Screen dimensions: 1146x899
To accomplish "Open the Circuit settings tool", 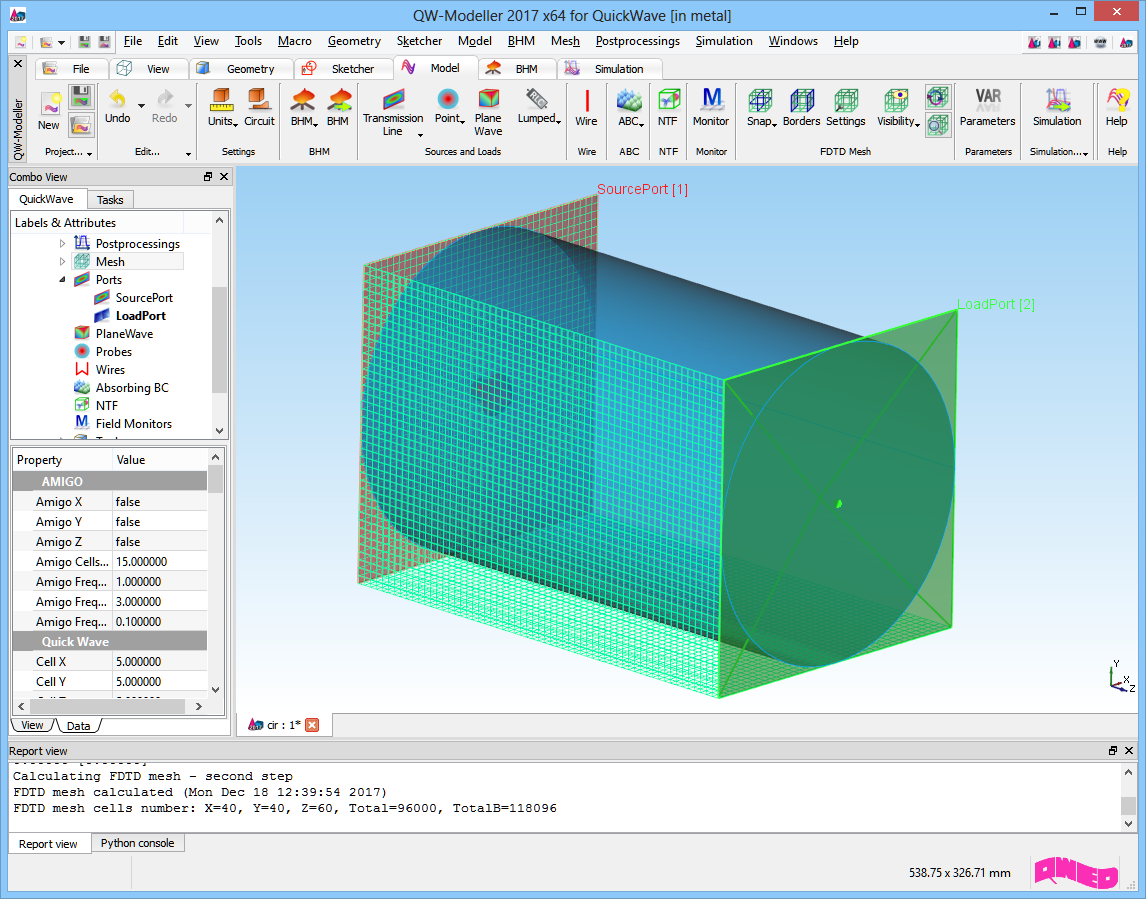I will 259,107.
